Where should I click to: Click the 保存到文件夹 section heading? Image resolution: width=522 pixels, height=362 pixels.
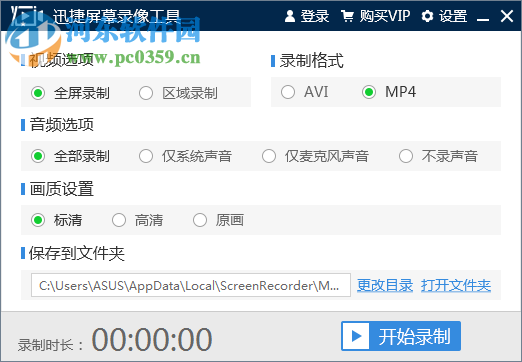click(77, 253)
